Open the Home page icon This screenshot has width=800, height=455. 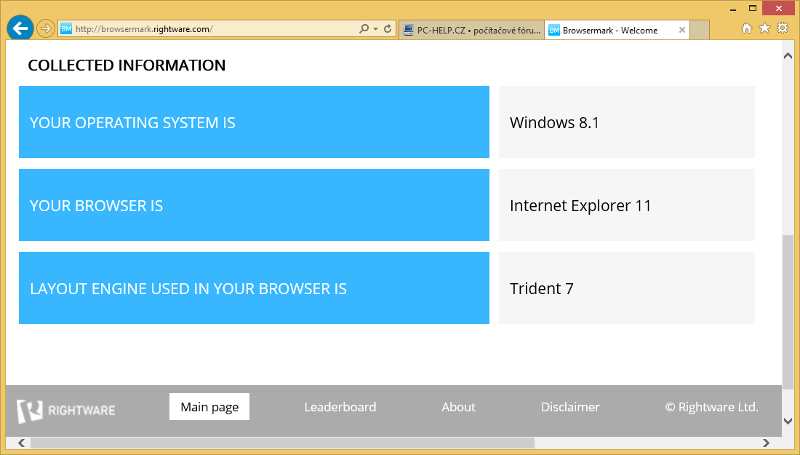coord(747,29)
